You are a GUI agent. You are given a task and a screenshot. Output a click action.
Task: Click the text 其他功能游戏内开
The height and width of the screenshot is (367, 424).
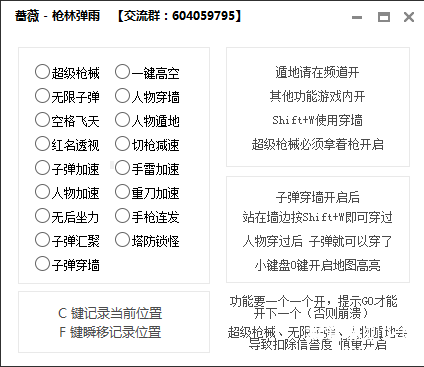point(317,97)
